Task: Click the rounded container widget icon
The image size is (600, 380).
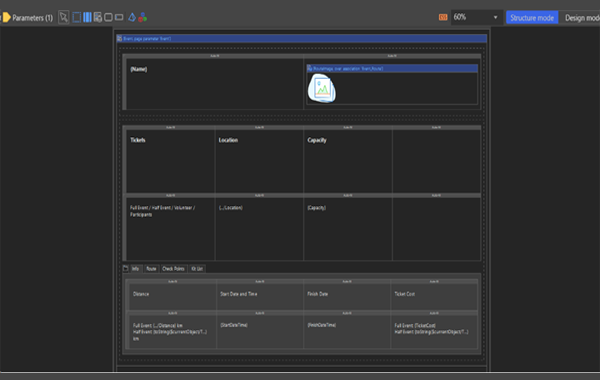Action: [108, 17]
